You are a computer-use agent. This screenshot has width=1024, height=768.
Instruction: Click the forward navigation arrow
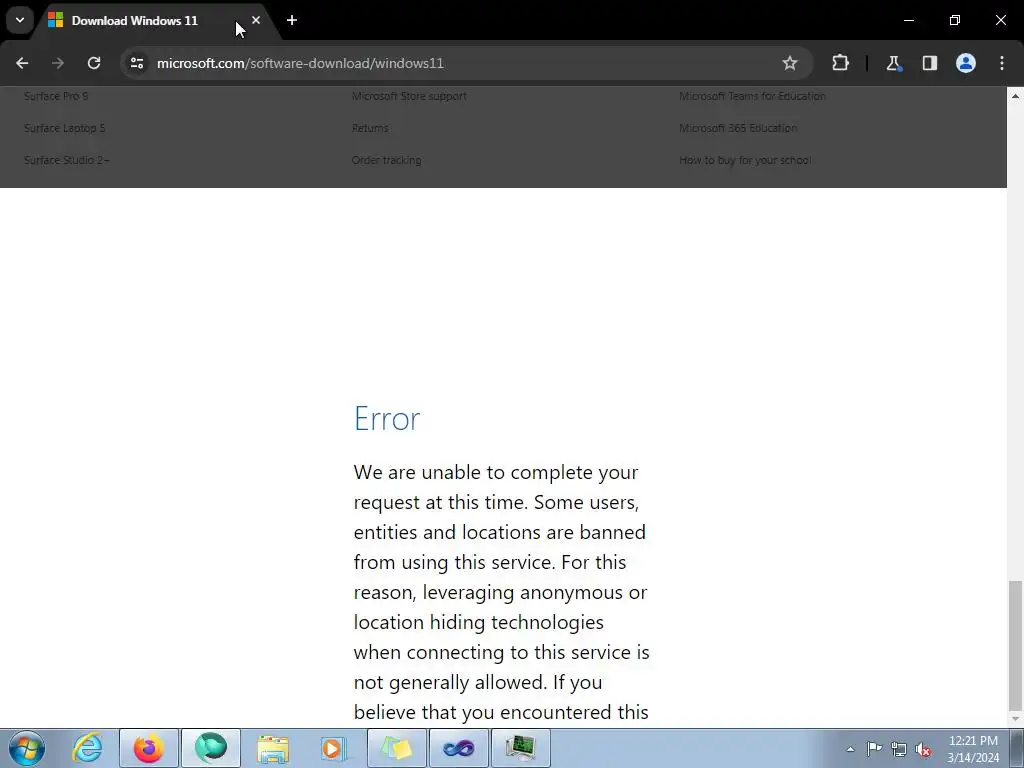click(x=58, y=63)
